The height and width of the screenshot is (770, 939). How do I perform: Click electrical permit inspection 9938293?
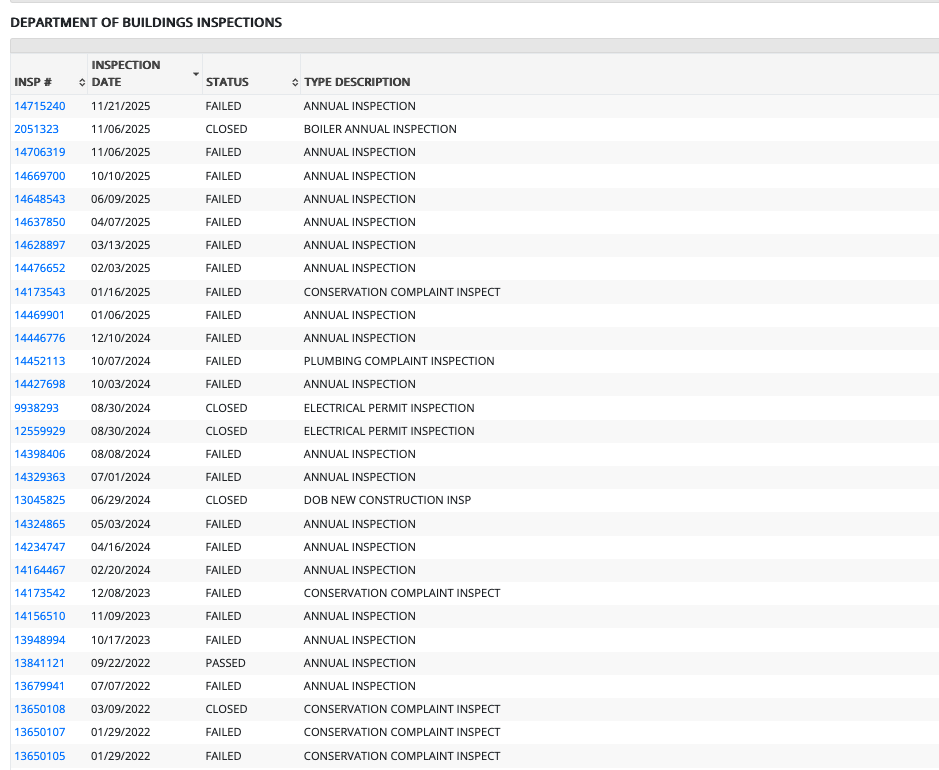click(36, 408)
